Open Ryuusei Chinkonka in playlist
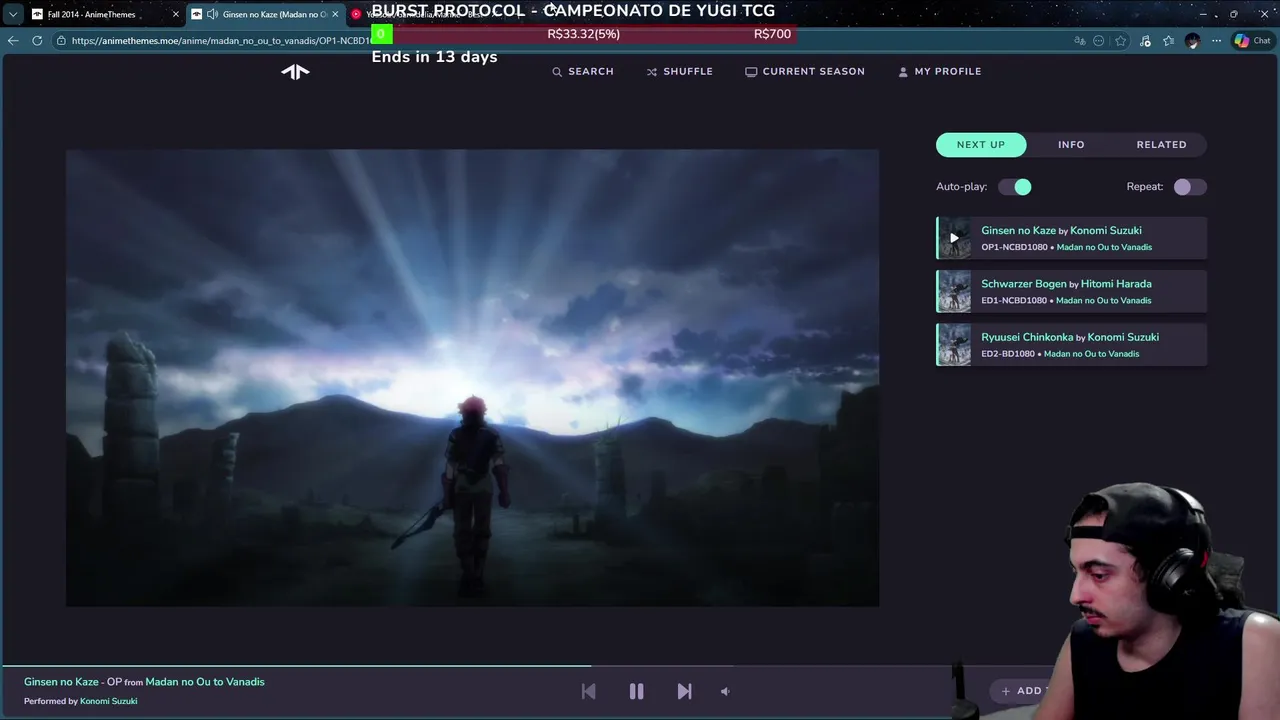Screen dimensions: 1280x720 [x=1027, y=337]
